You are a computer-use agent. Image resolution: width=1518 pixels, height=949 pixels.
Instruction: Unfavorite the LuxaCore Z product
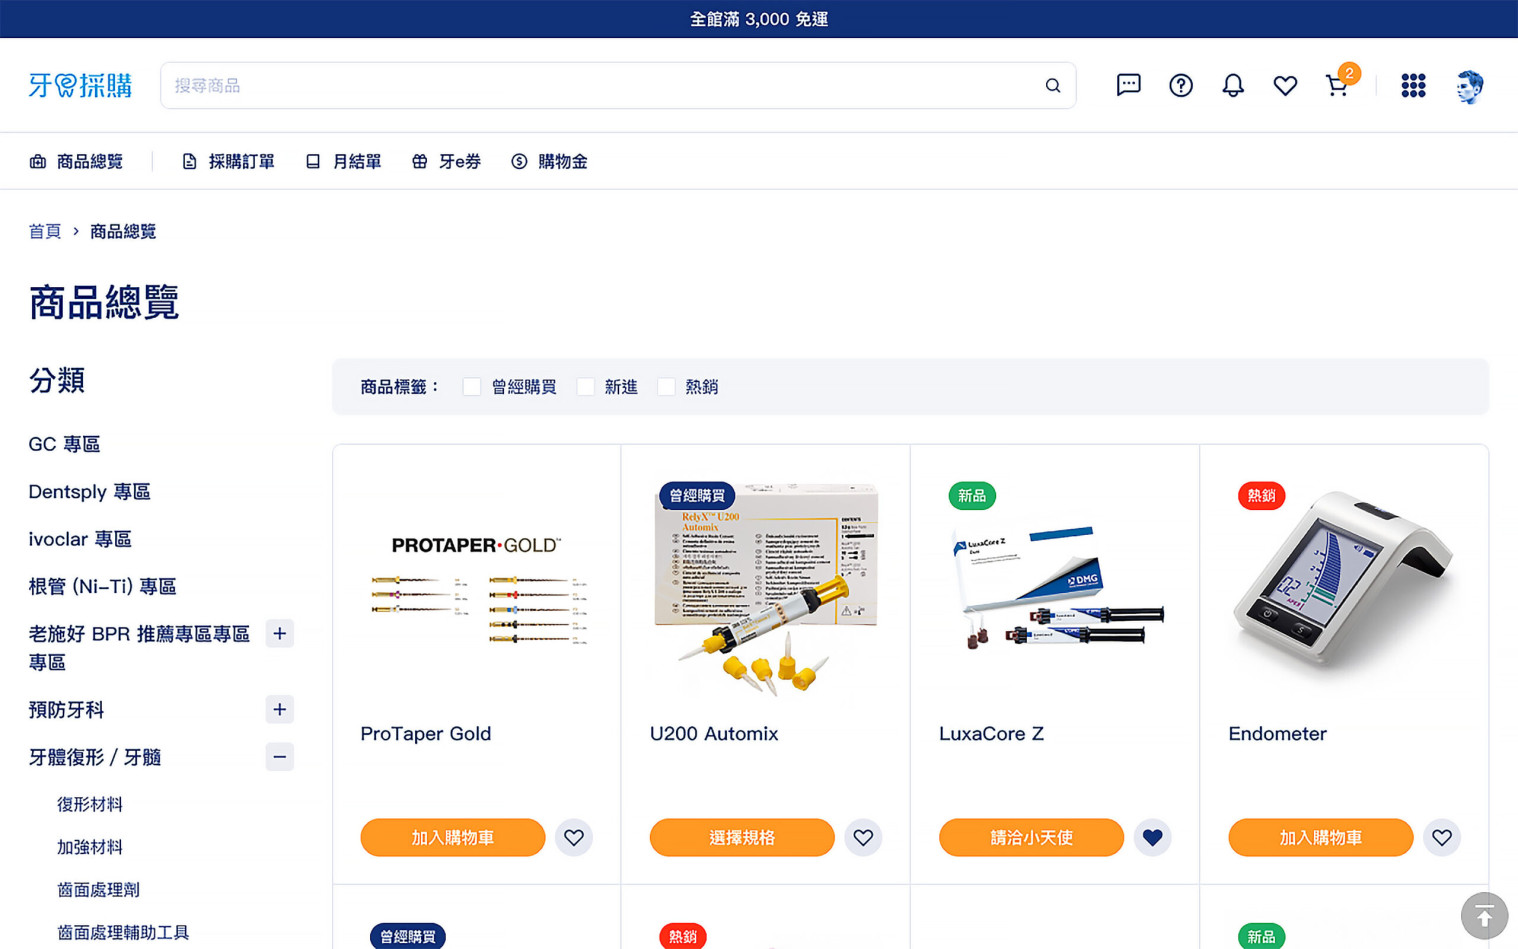click(1152, 837)
